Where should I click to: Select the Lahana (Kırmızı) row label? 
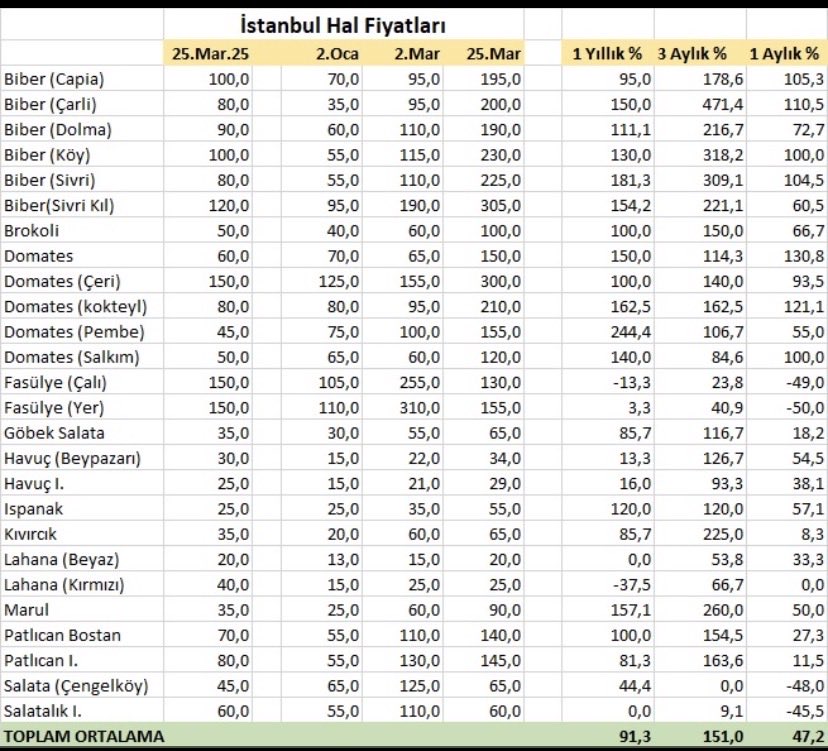click(x=65, y=584)
